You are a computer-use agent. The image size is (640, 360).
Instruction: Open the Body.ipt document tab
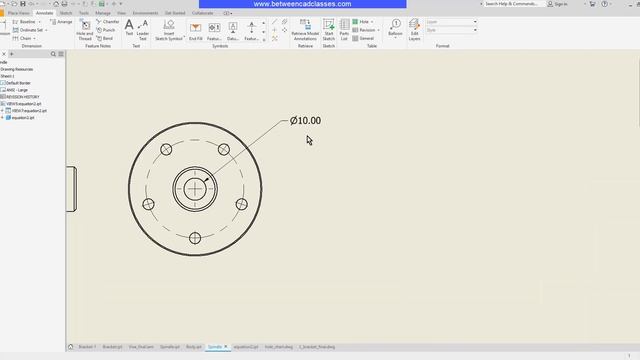coord(194,347)
